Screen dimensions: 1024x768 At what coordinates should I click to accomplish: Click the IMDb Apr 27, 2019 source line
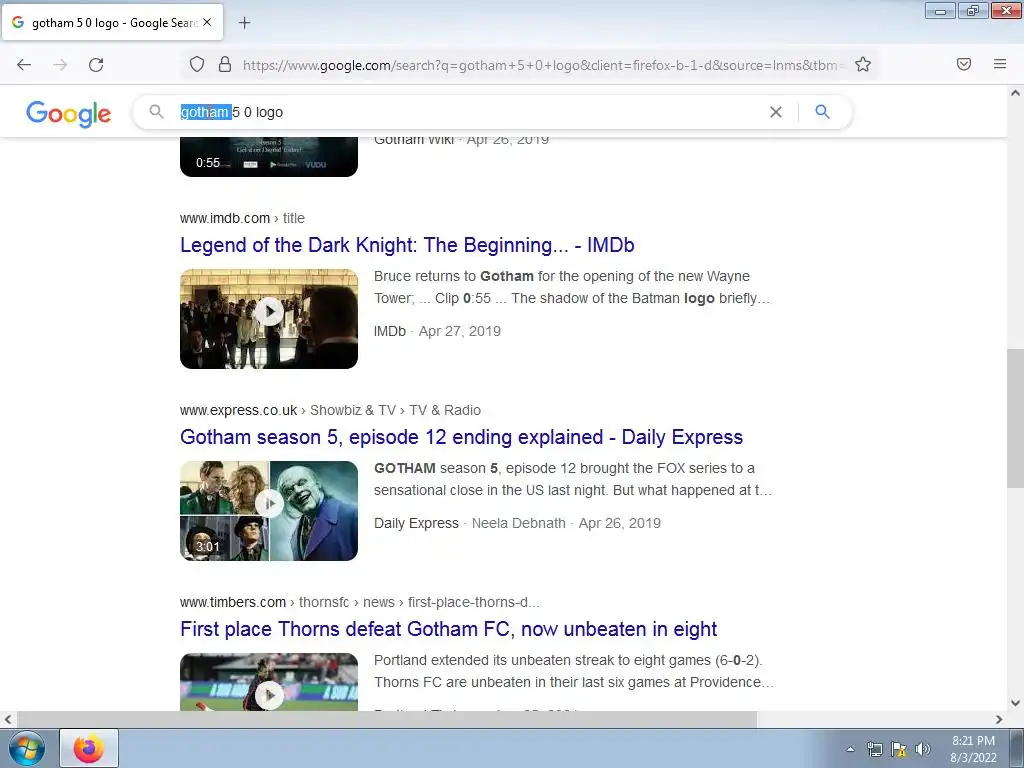pyautogui.click(x=437, y=331)
